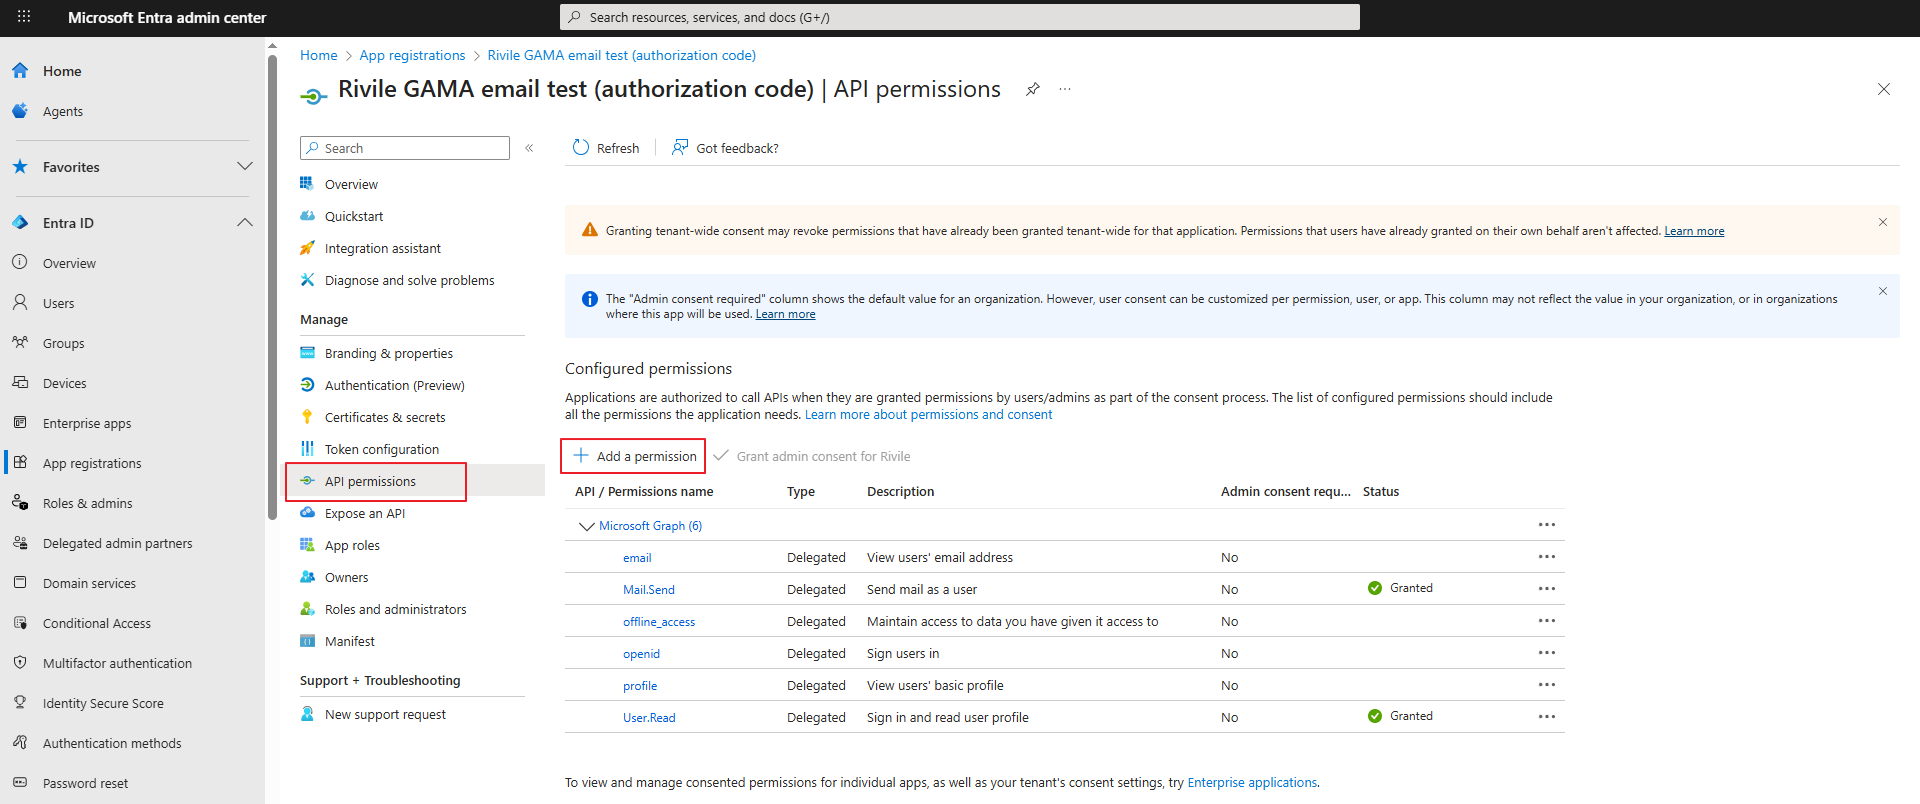1920x804 pixels.
Task: Click Grant admin consent for Rivile
Action: coord(812,456)
